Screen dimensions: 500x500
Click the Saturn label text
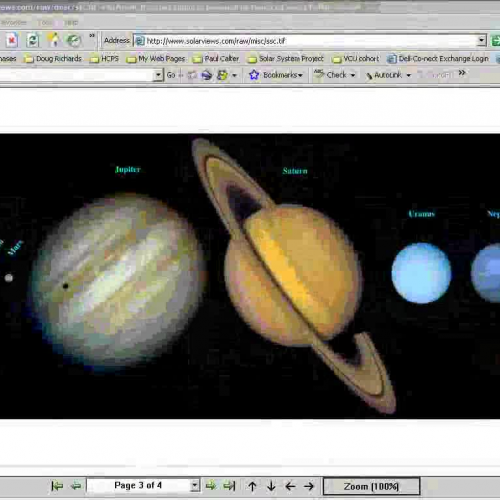(295, 171)
